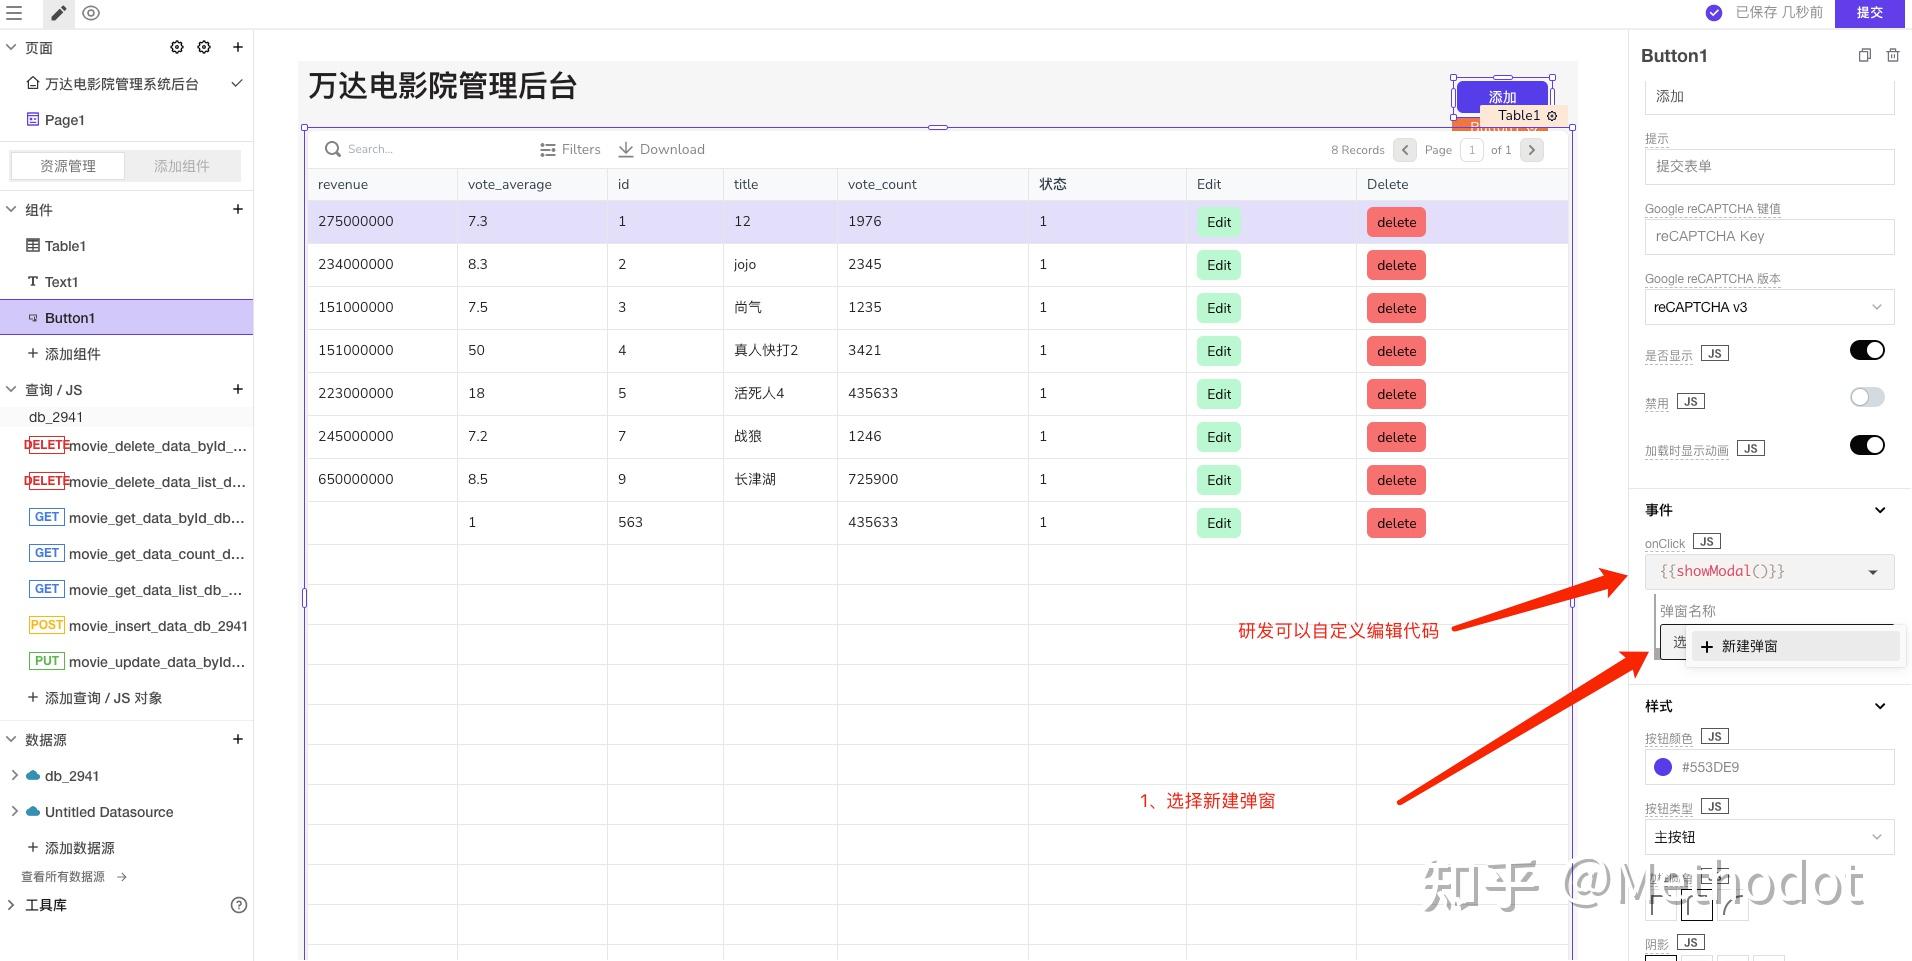This screenshot has height=961, width=1912.
Task: Toggle the 加载时显示动画 switch
Action: [x=1867, y=445]
